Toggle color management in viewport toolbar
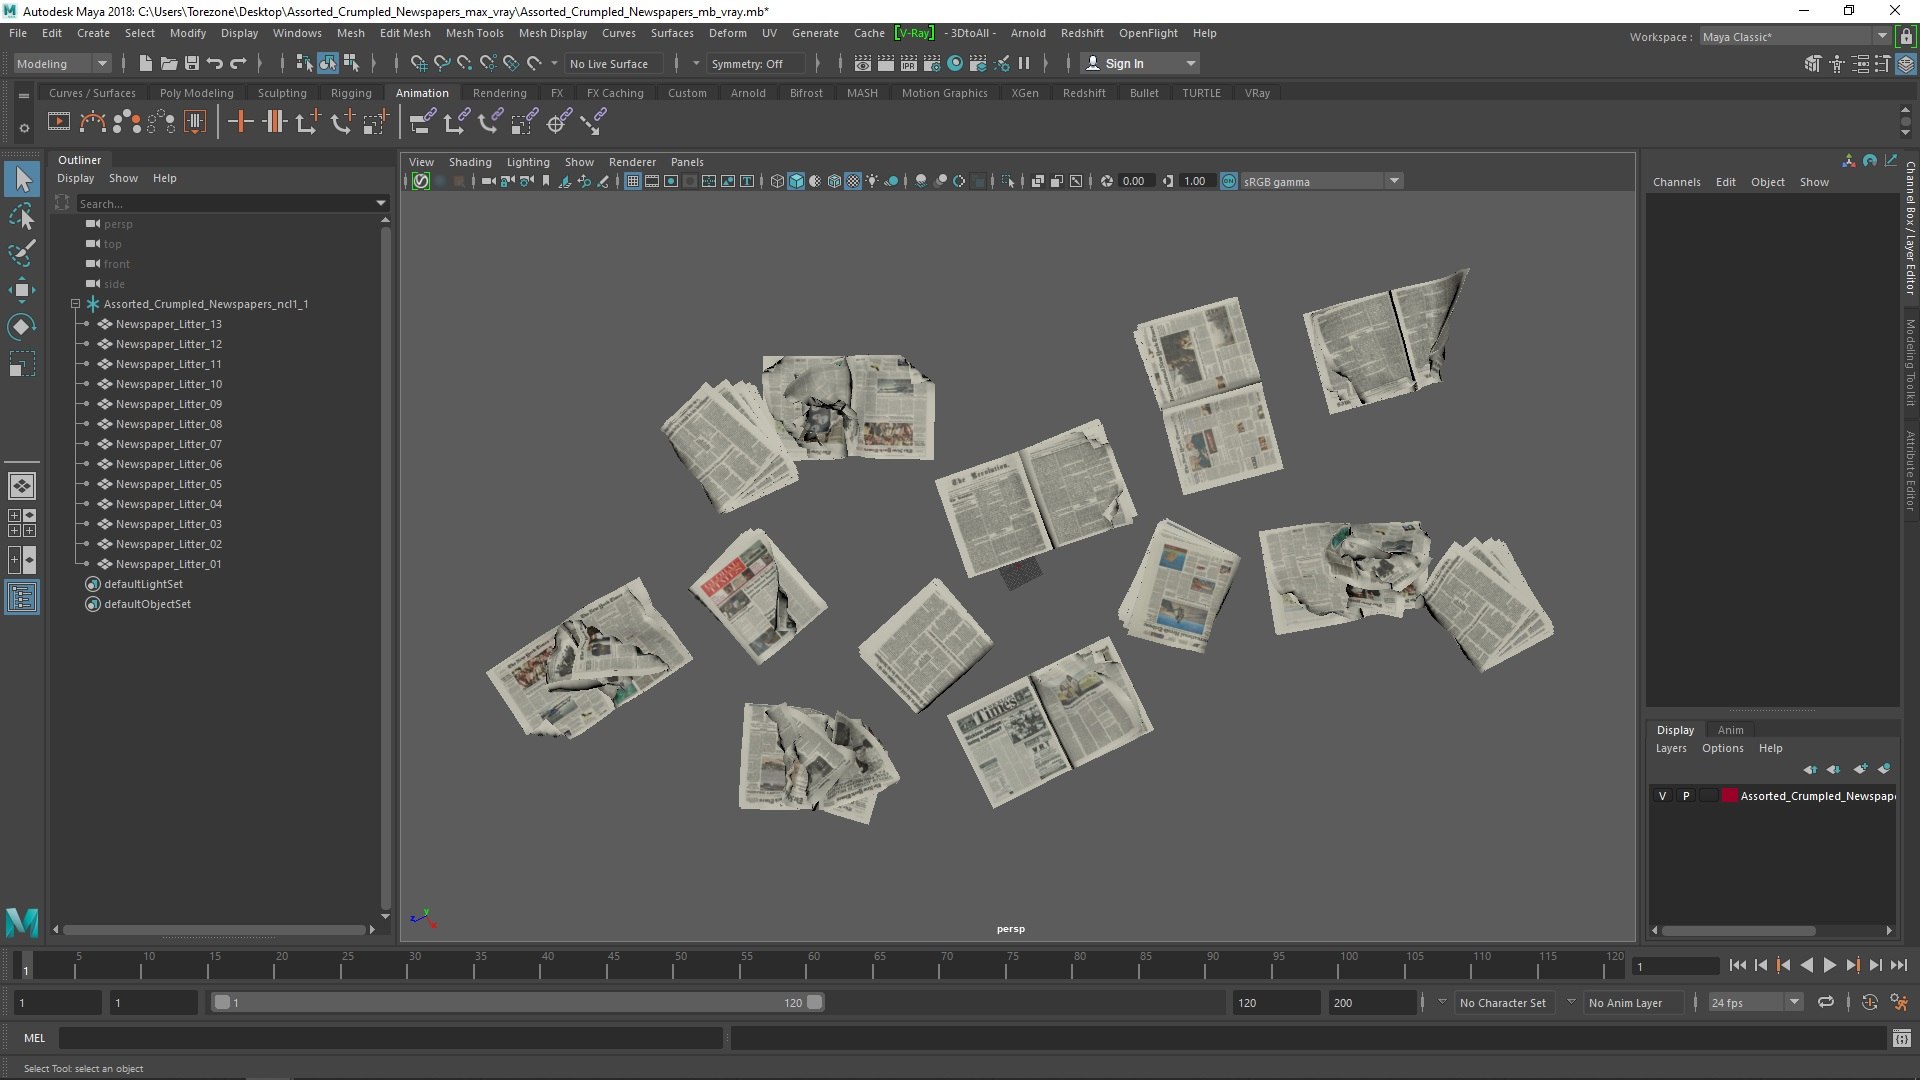The width and height of the screenshot is (1920, 1080). point(1229,181)
